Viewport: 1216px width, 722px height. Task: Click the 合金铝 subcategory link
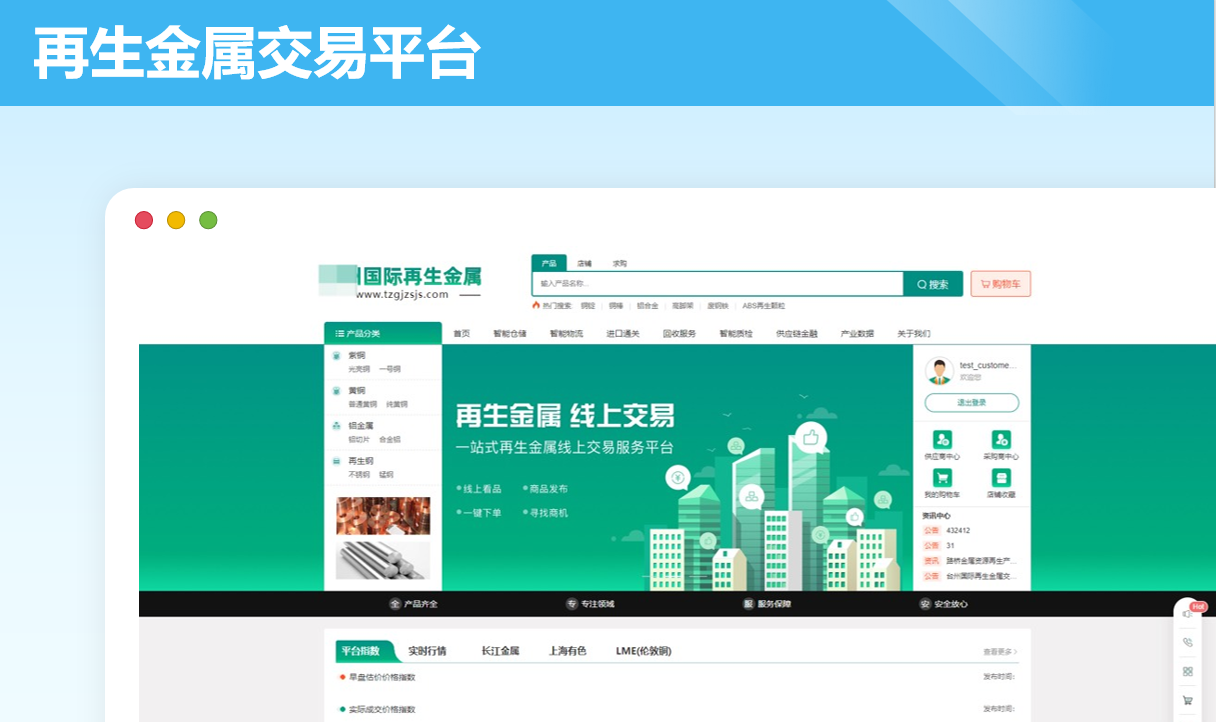(390, 439)
